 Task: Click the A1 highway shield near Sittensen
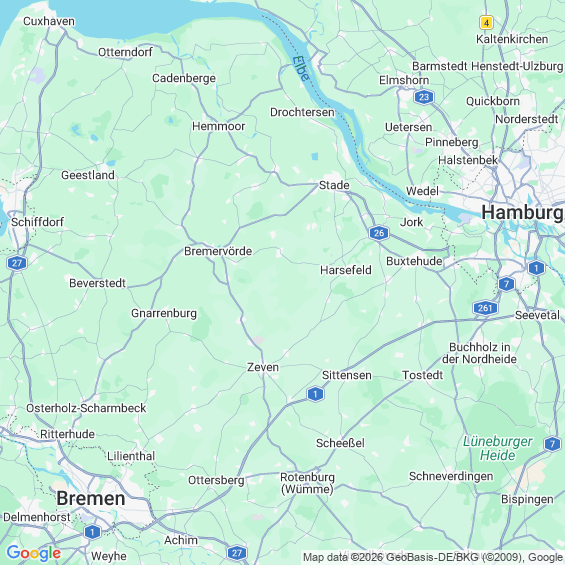315,394
